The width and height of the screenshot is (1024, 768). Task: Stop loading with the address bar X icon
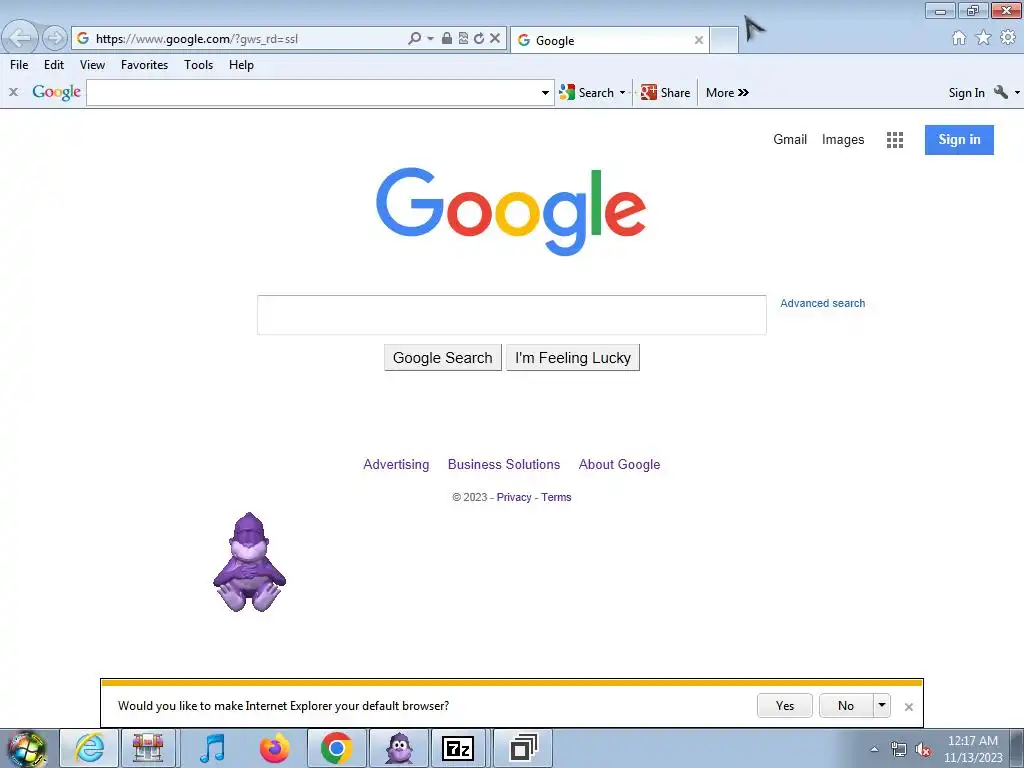point(495,38)
